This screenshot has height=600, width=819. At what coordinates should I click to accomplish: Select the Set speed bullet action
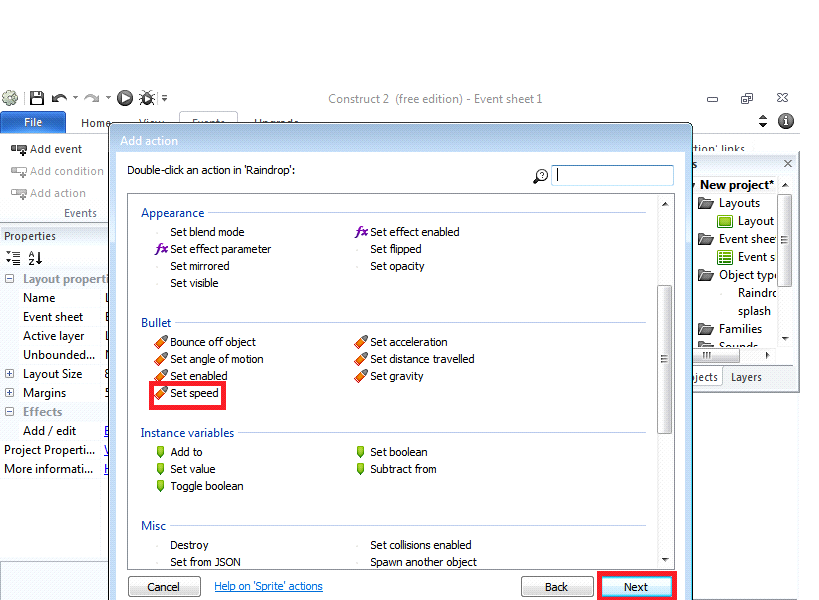(187, 393)
